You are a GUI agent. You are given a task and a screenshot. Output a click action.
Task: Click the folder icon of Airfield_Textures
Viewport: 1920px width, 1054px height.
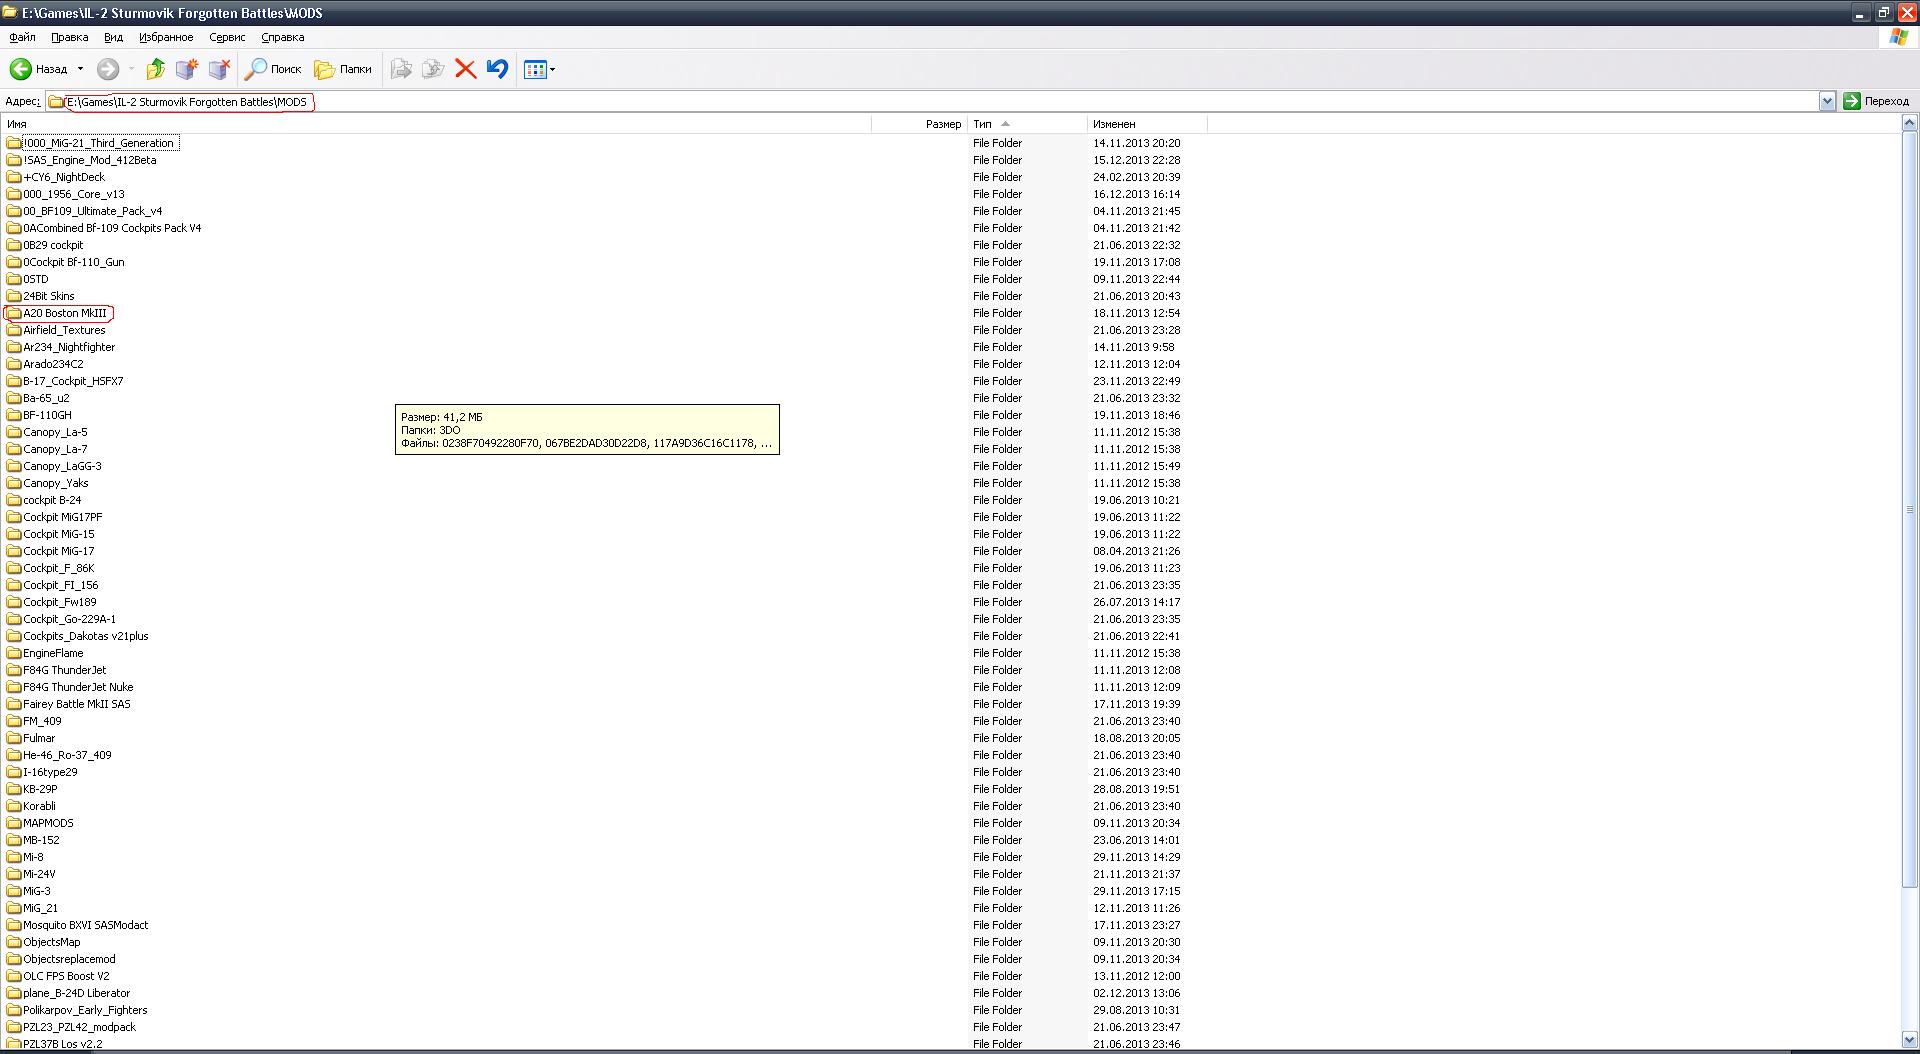point(14,330)
